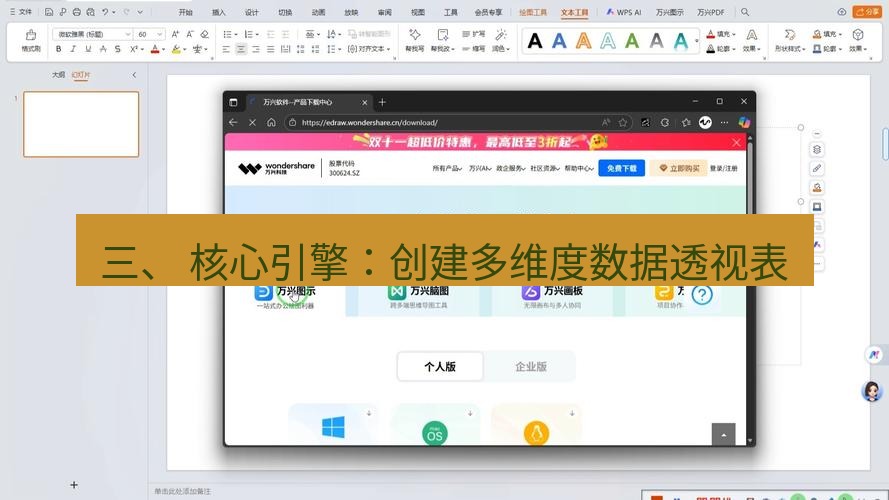Toggle Italic formatting

(73, 49)
